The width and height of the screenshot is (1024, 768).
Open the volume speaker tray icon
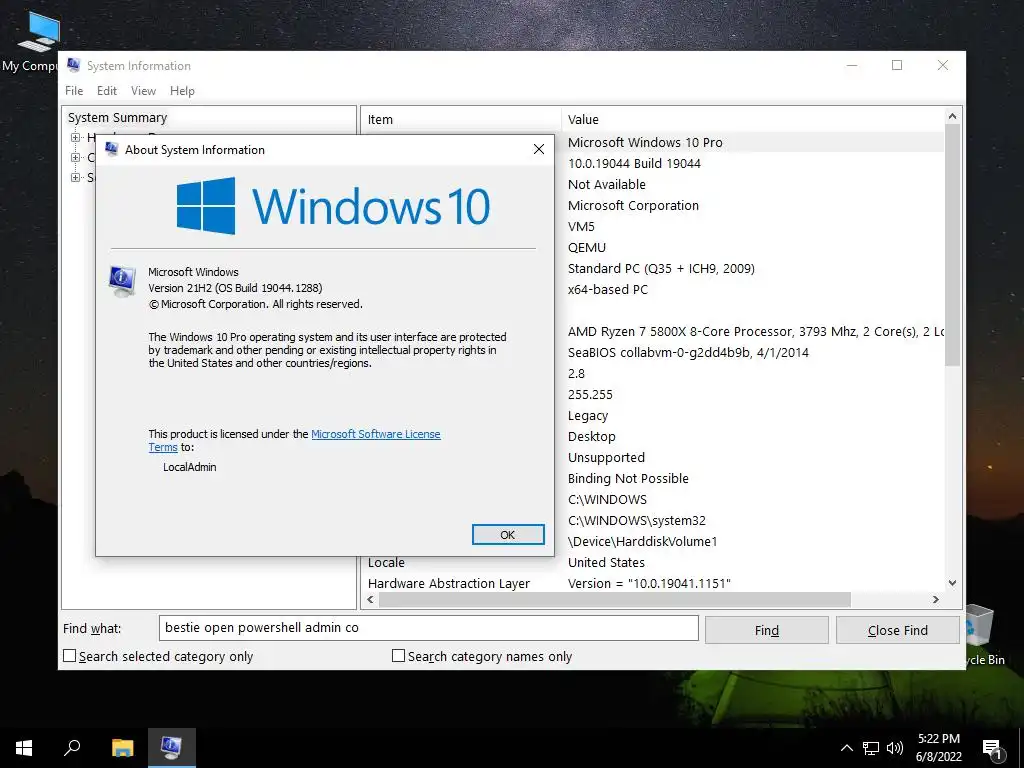(x=895, y=748)
